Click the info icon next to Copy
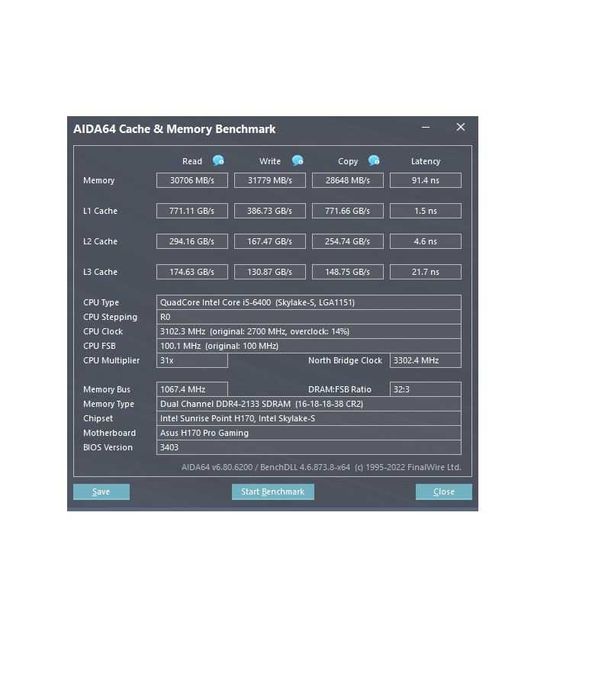The height and width of the screenshot is (700, 592). [374, 160]
